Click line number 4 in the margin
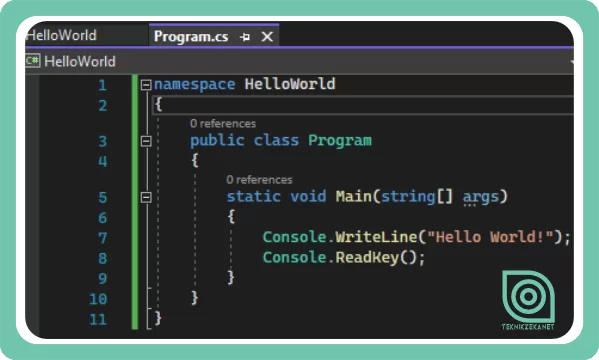This screenshot has width=599, height=360. [102, 161]
